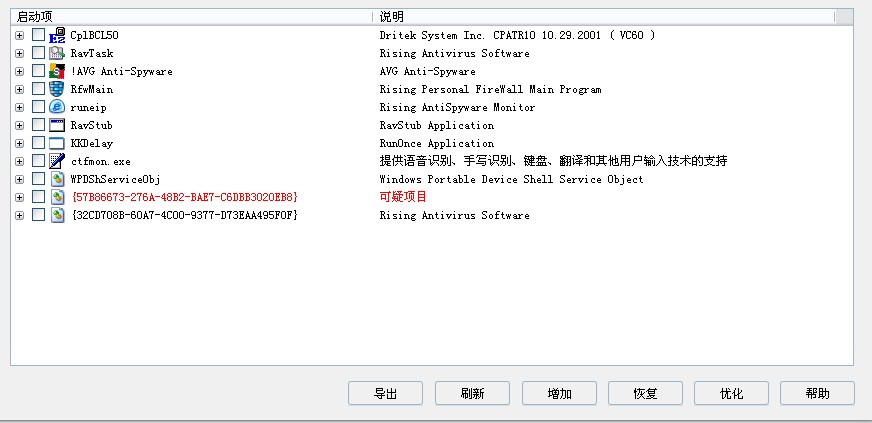This screenshot has width=872, height=423.
Task: Expand the red suspicious GUID entry
Action: click(x=19, y=197)
